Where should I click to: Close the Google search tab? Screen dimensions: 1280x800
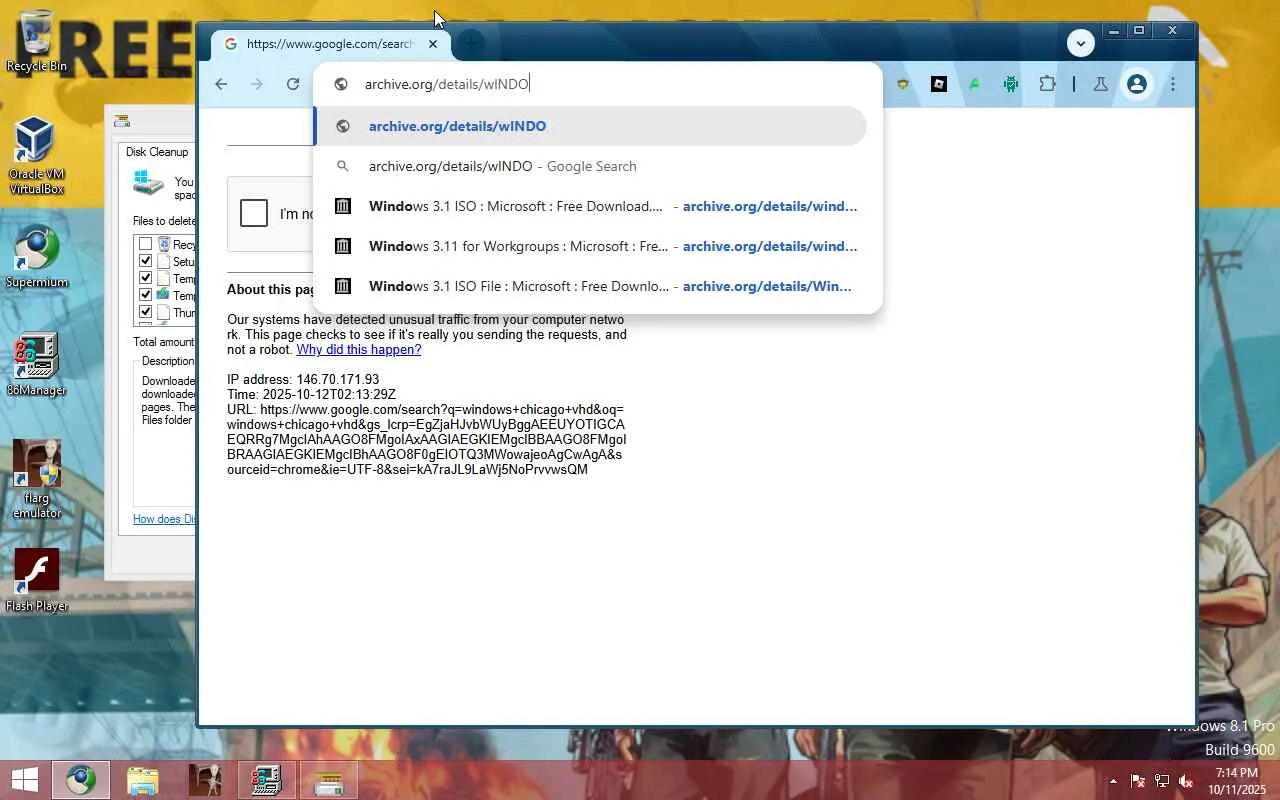click(433, 44)
